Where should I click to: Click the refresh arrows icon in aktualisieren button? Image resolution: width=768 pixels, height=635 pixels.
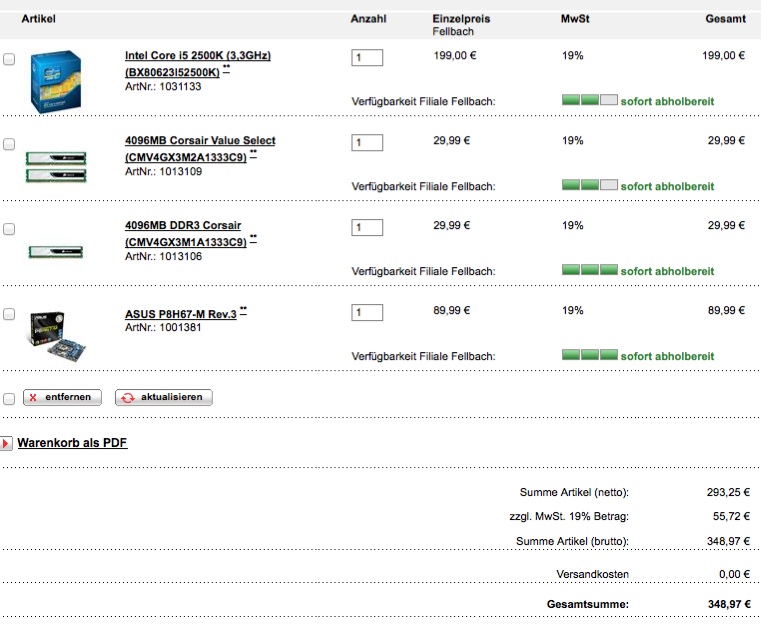click(128, 398)
